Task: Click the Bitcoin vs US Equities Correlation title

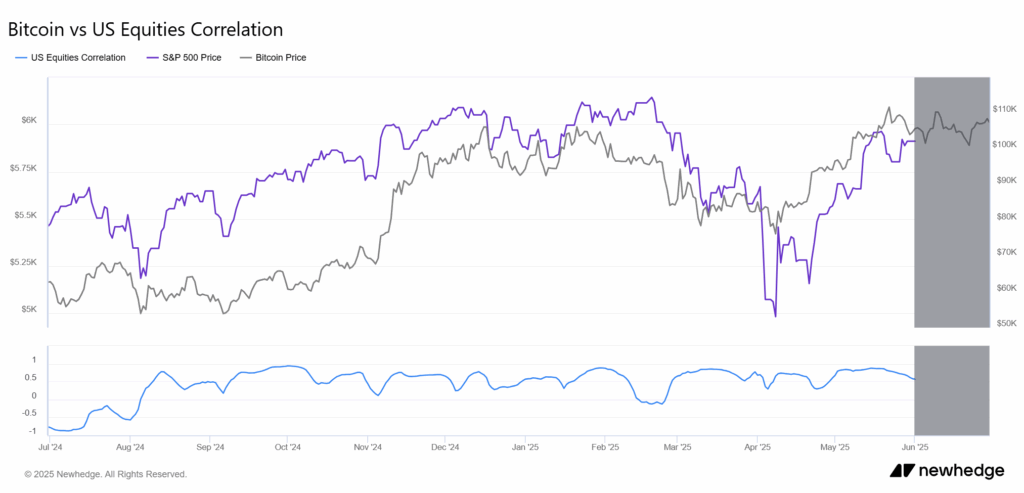Action: tap(145, 30)
